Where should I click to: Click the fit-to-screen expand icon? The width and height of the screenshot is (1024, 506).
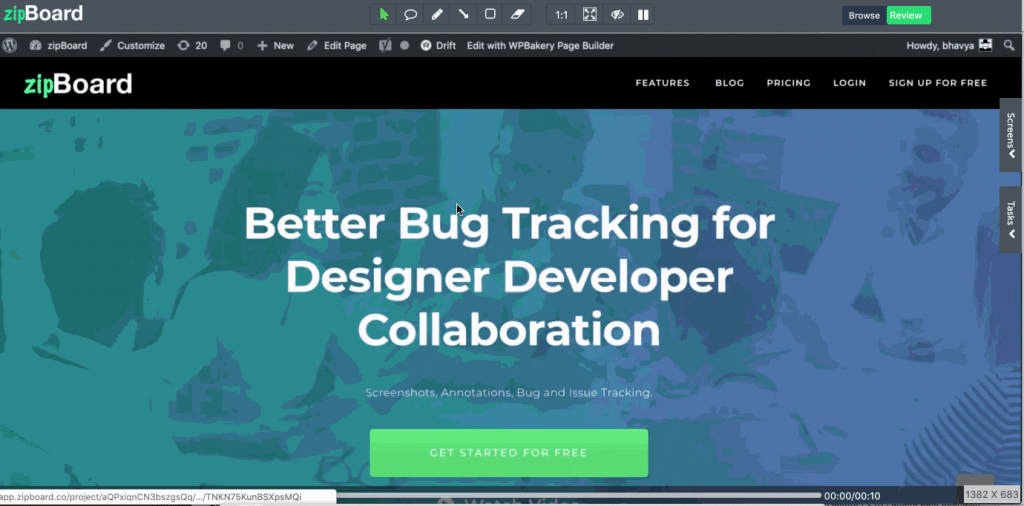590,15
